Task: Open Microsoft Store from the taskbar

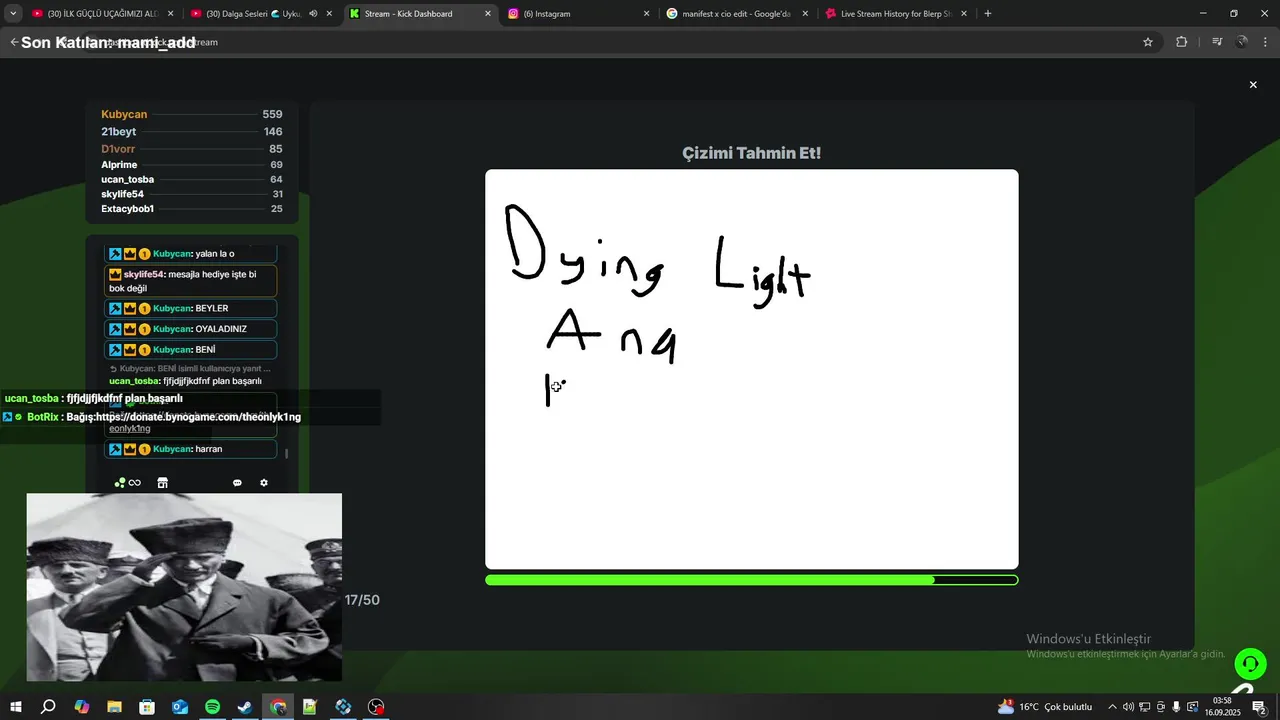Action: point(147,707)
